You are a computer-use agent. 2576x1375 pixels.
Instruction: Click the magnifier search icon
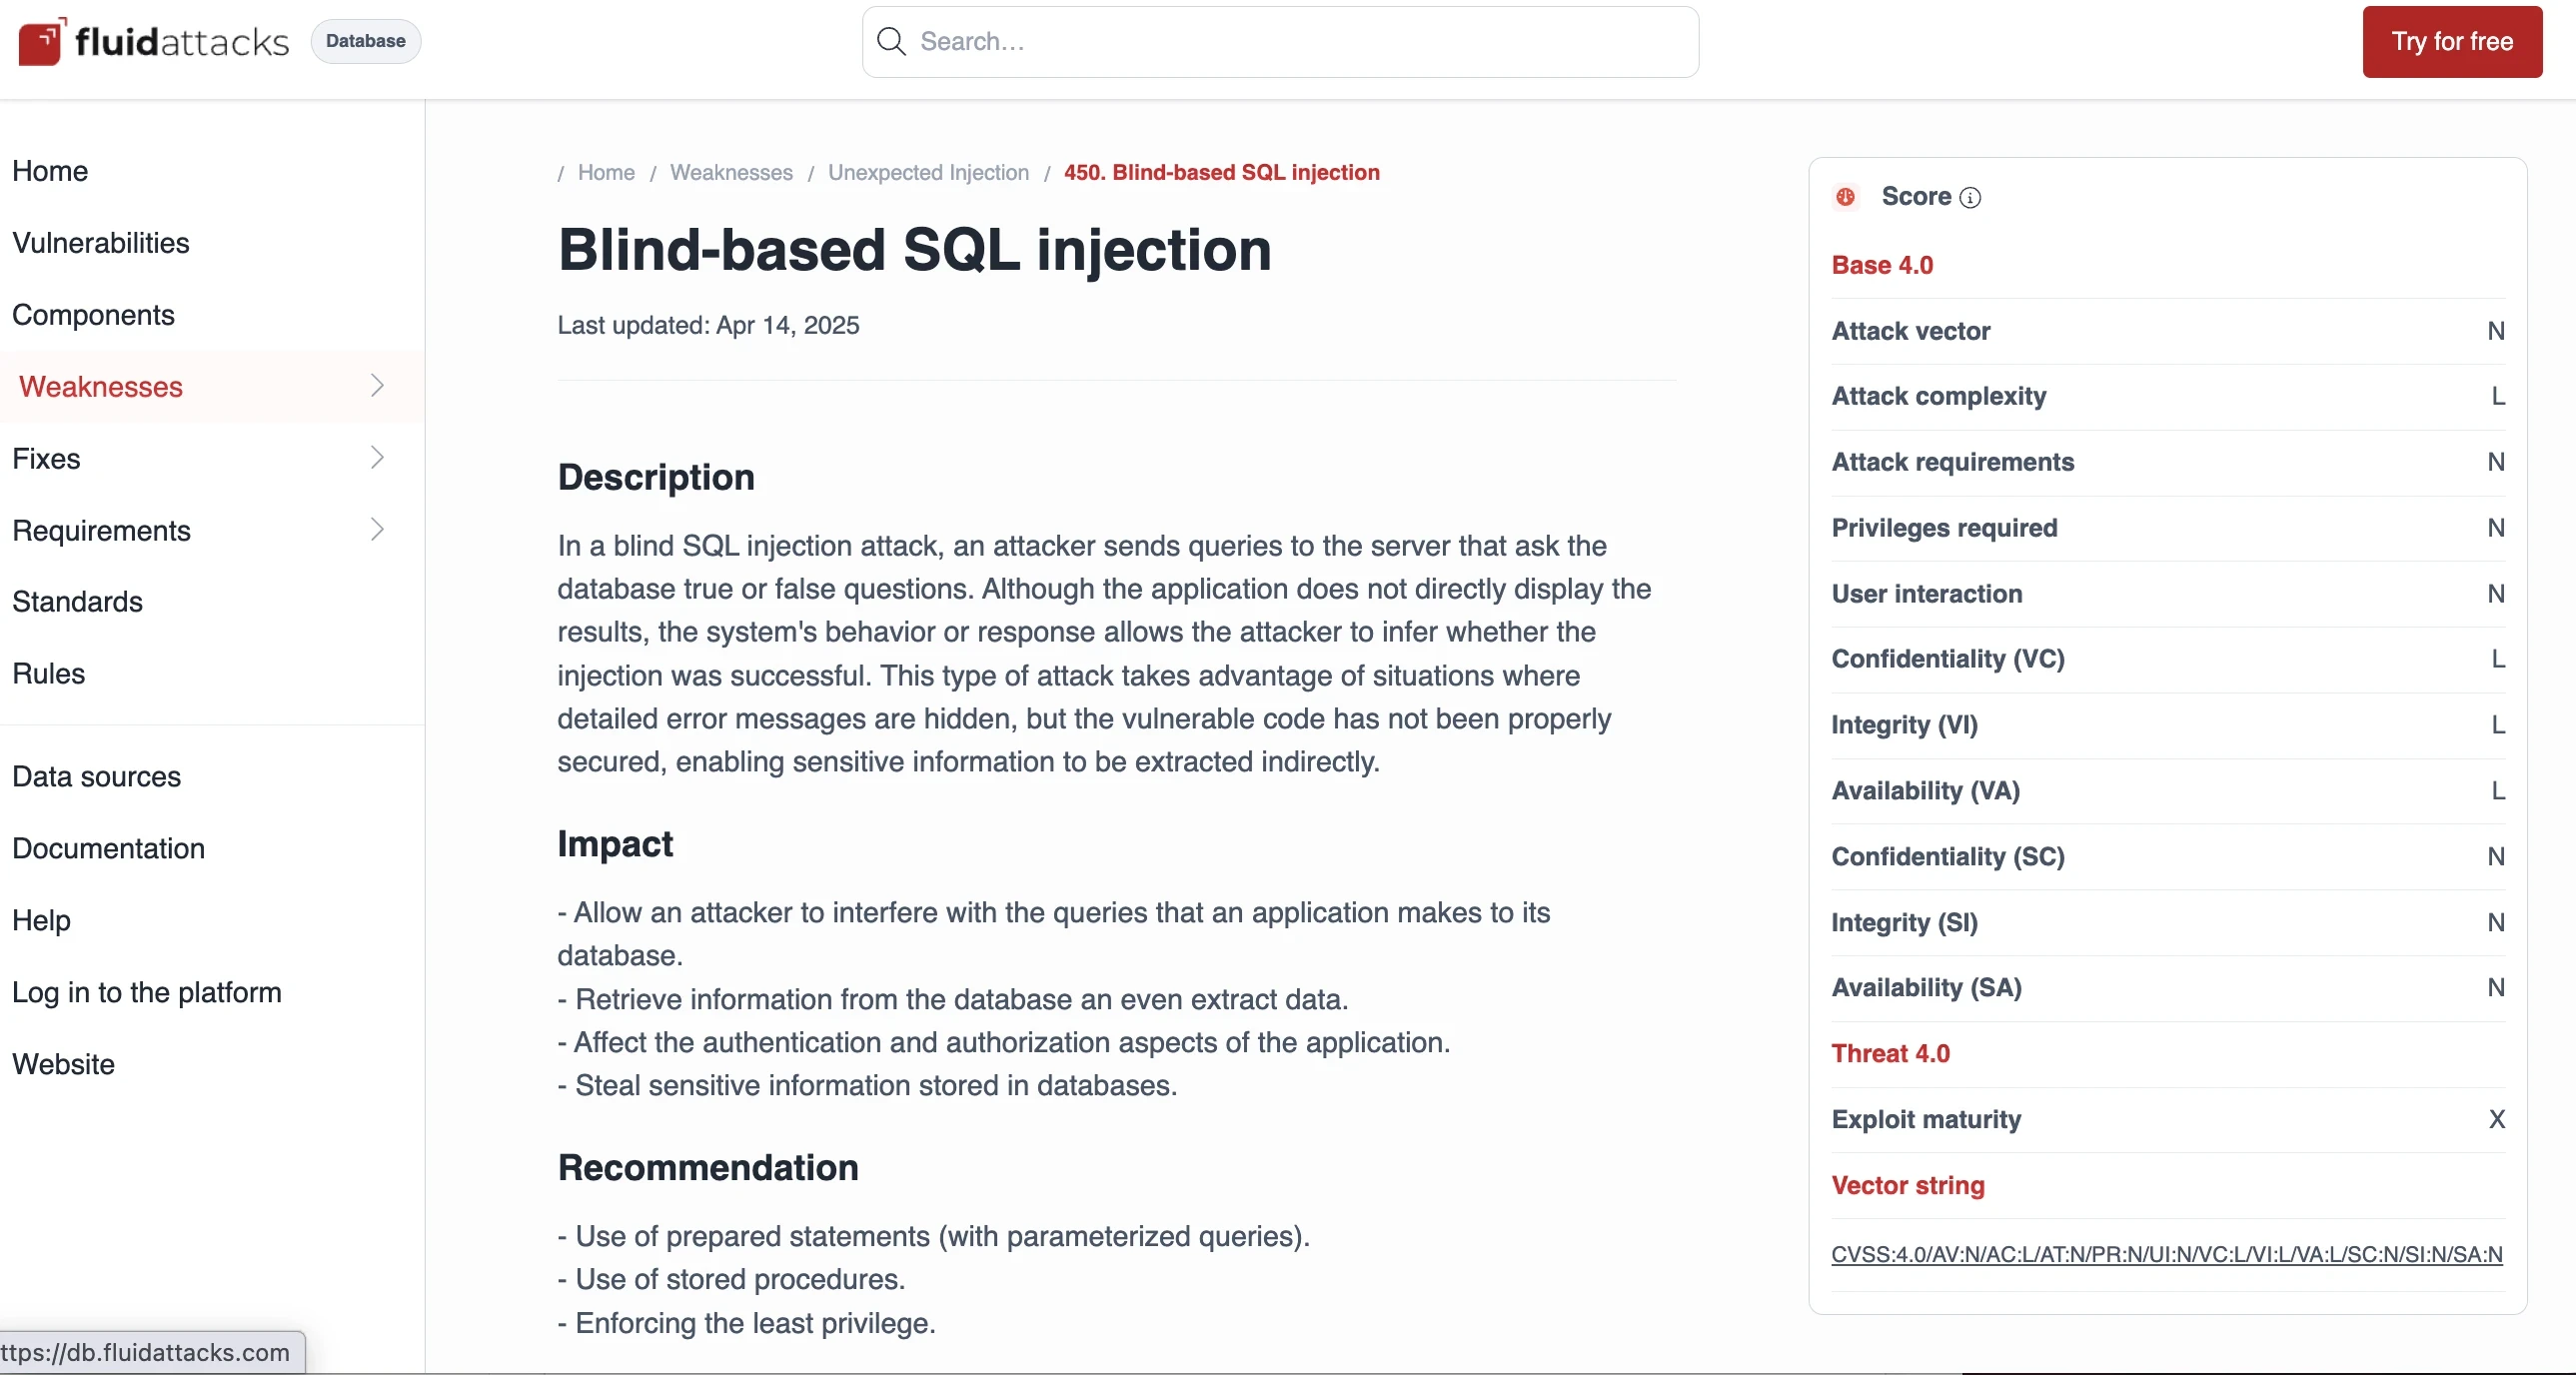pyautogui.click(x=890, y=41)
